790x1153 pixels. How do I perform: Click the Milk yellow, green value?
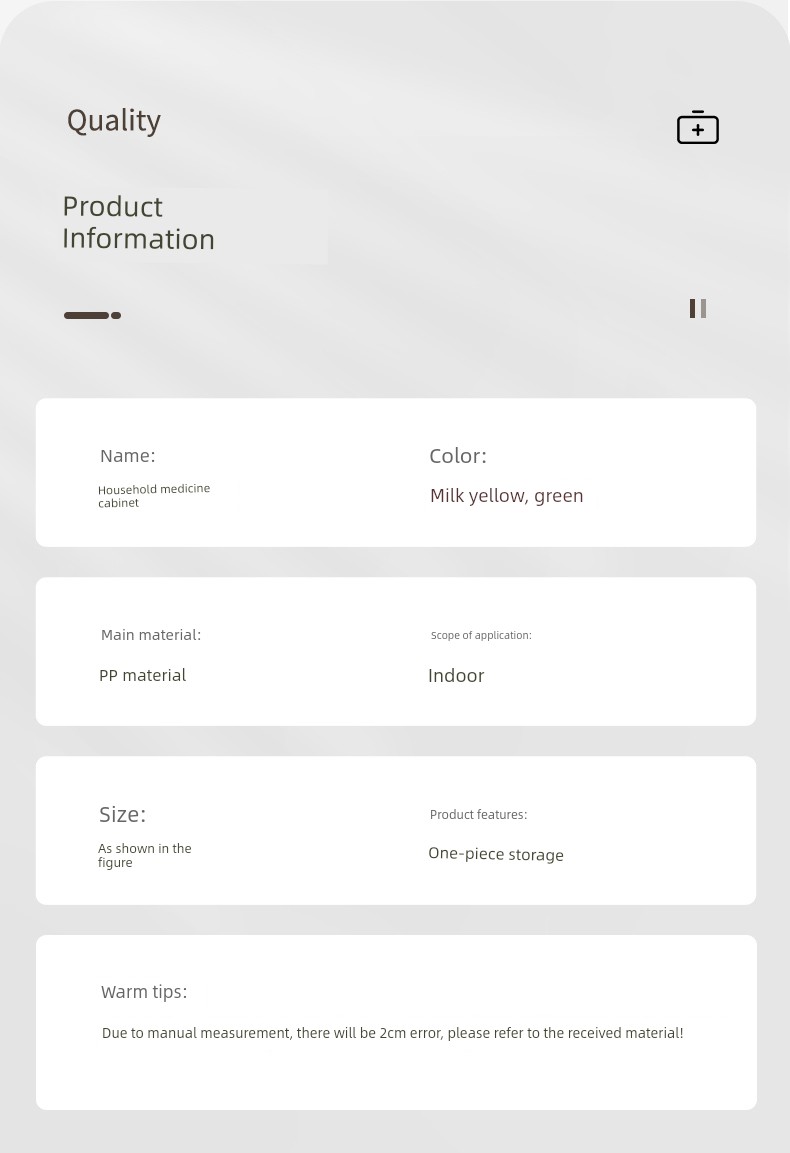pos(506,496)
